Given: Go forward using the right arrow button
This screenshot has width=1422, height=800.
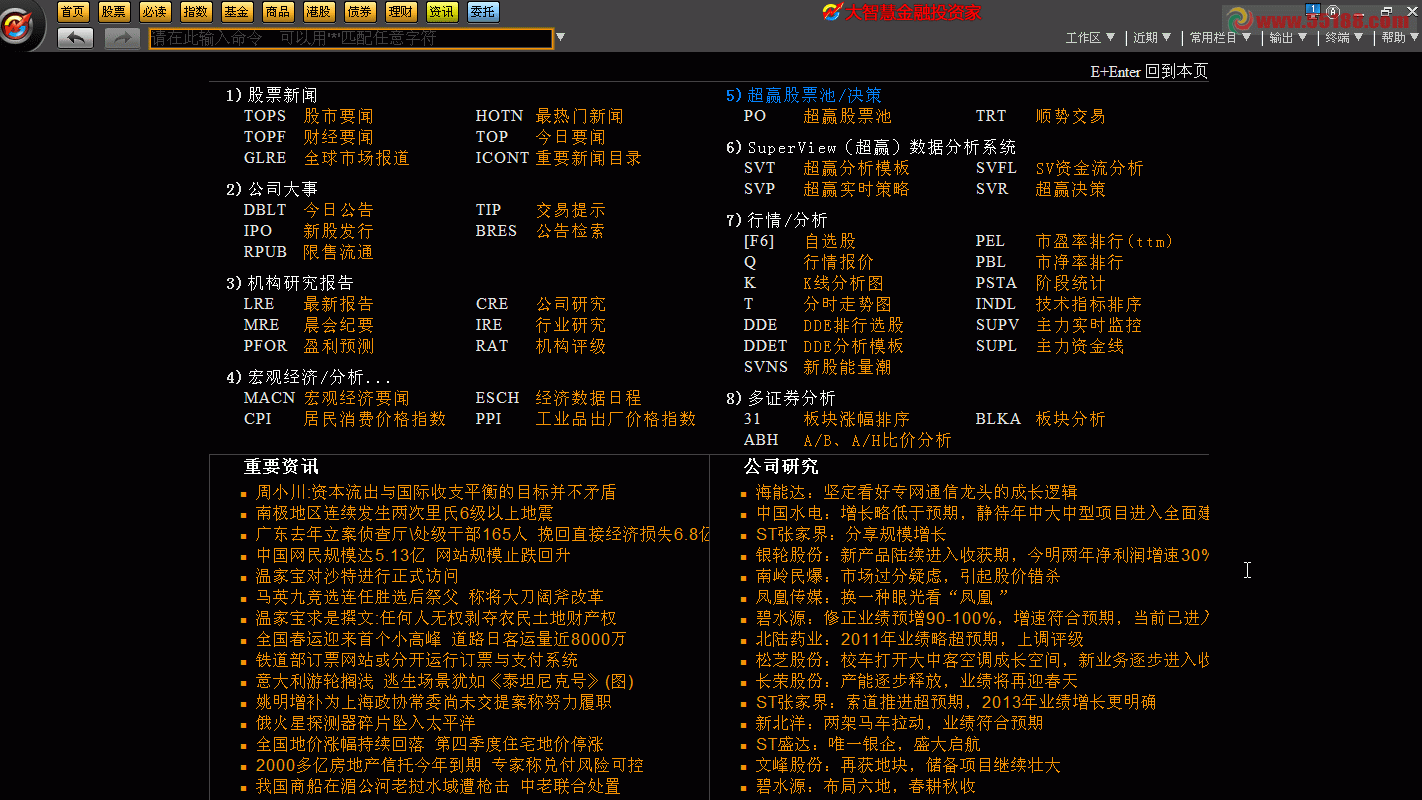Looking at the screenshot, I should pyautogui.click(x=122, y=38).
